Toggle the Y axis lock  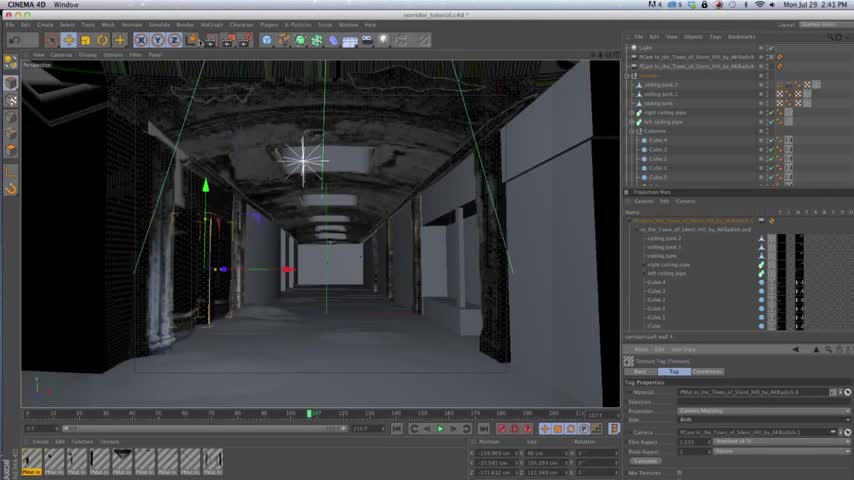pyautogui.click(x=158, y=40)
